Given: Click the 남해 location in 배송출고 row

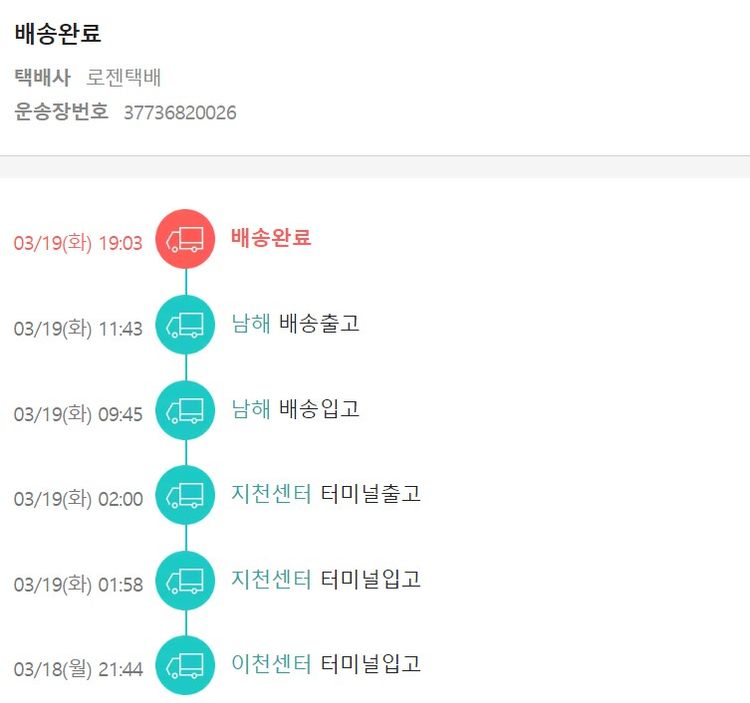Looking at the screenshot, I should (x=251, y=323).
